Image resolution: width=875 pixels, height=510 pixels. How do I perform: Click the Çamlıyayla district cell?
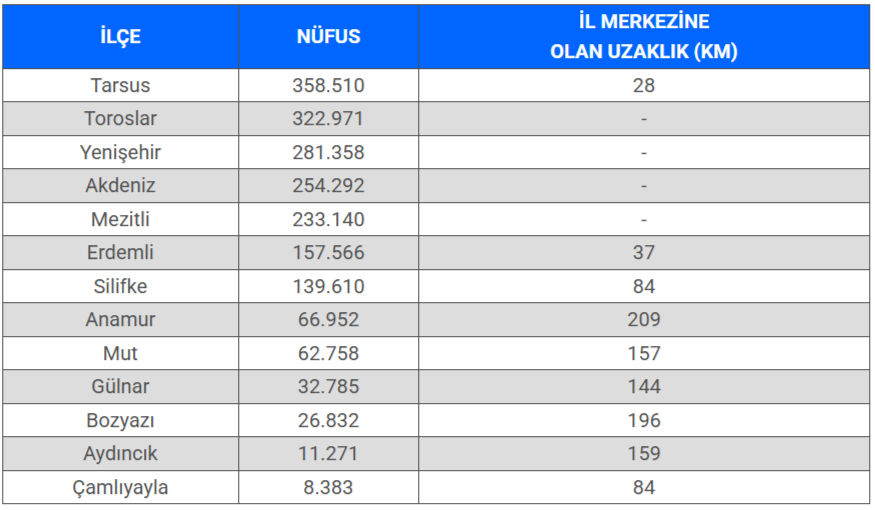[121, 487]
